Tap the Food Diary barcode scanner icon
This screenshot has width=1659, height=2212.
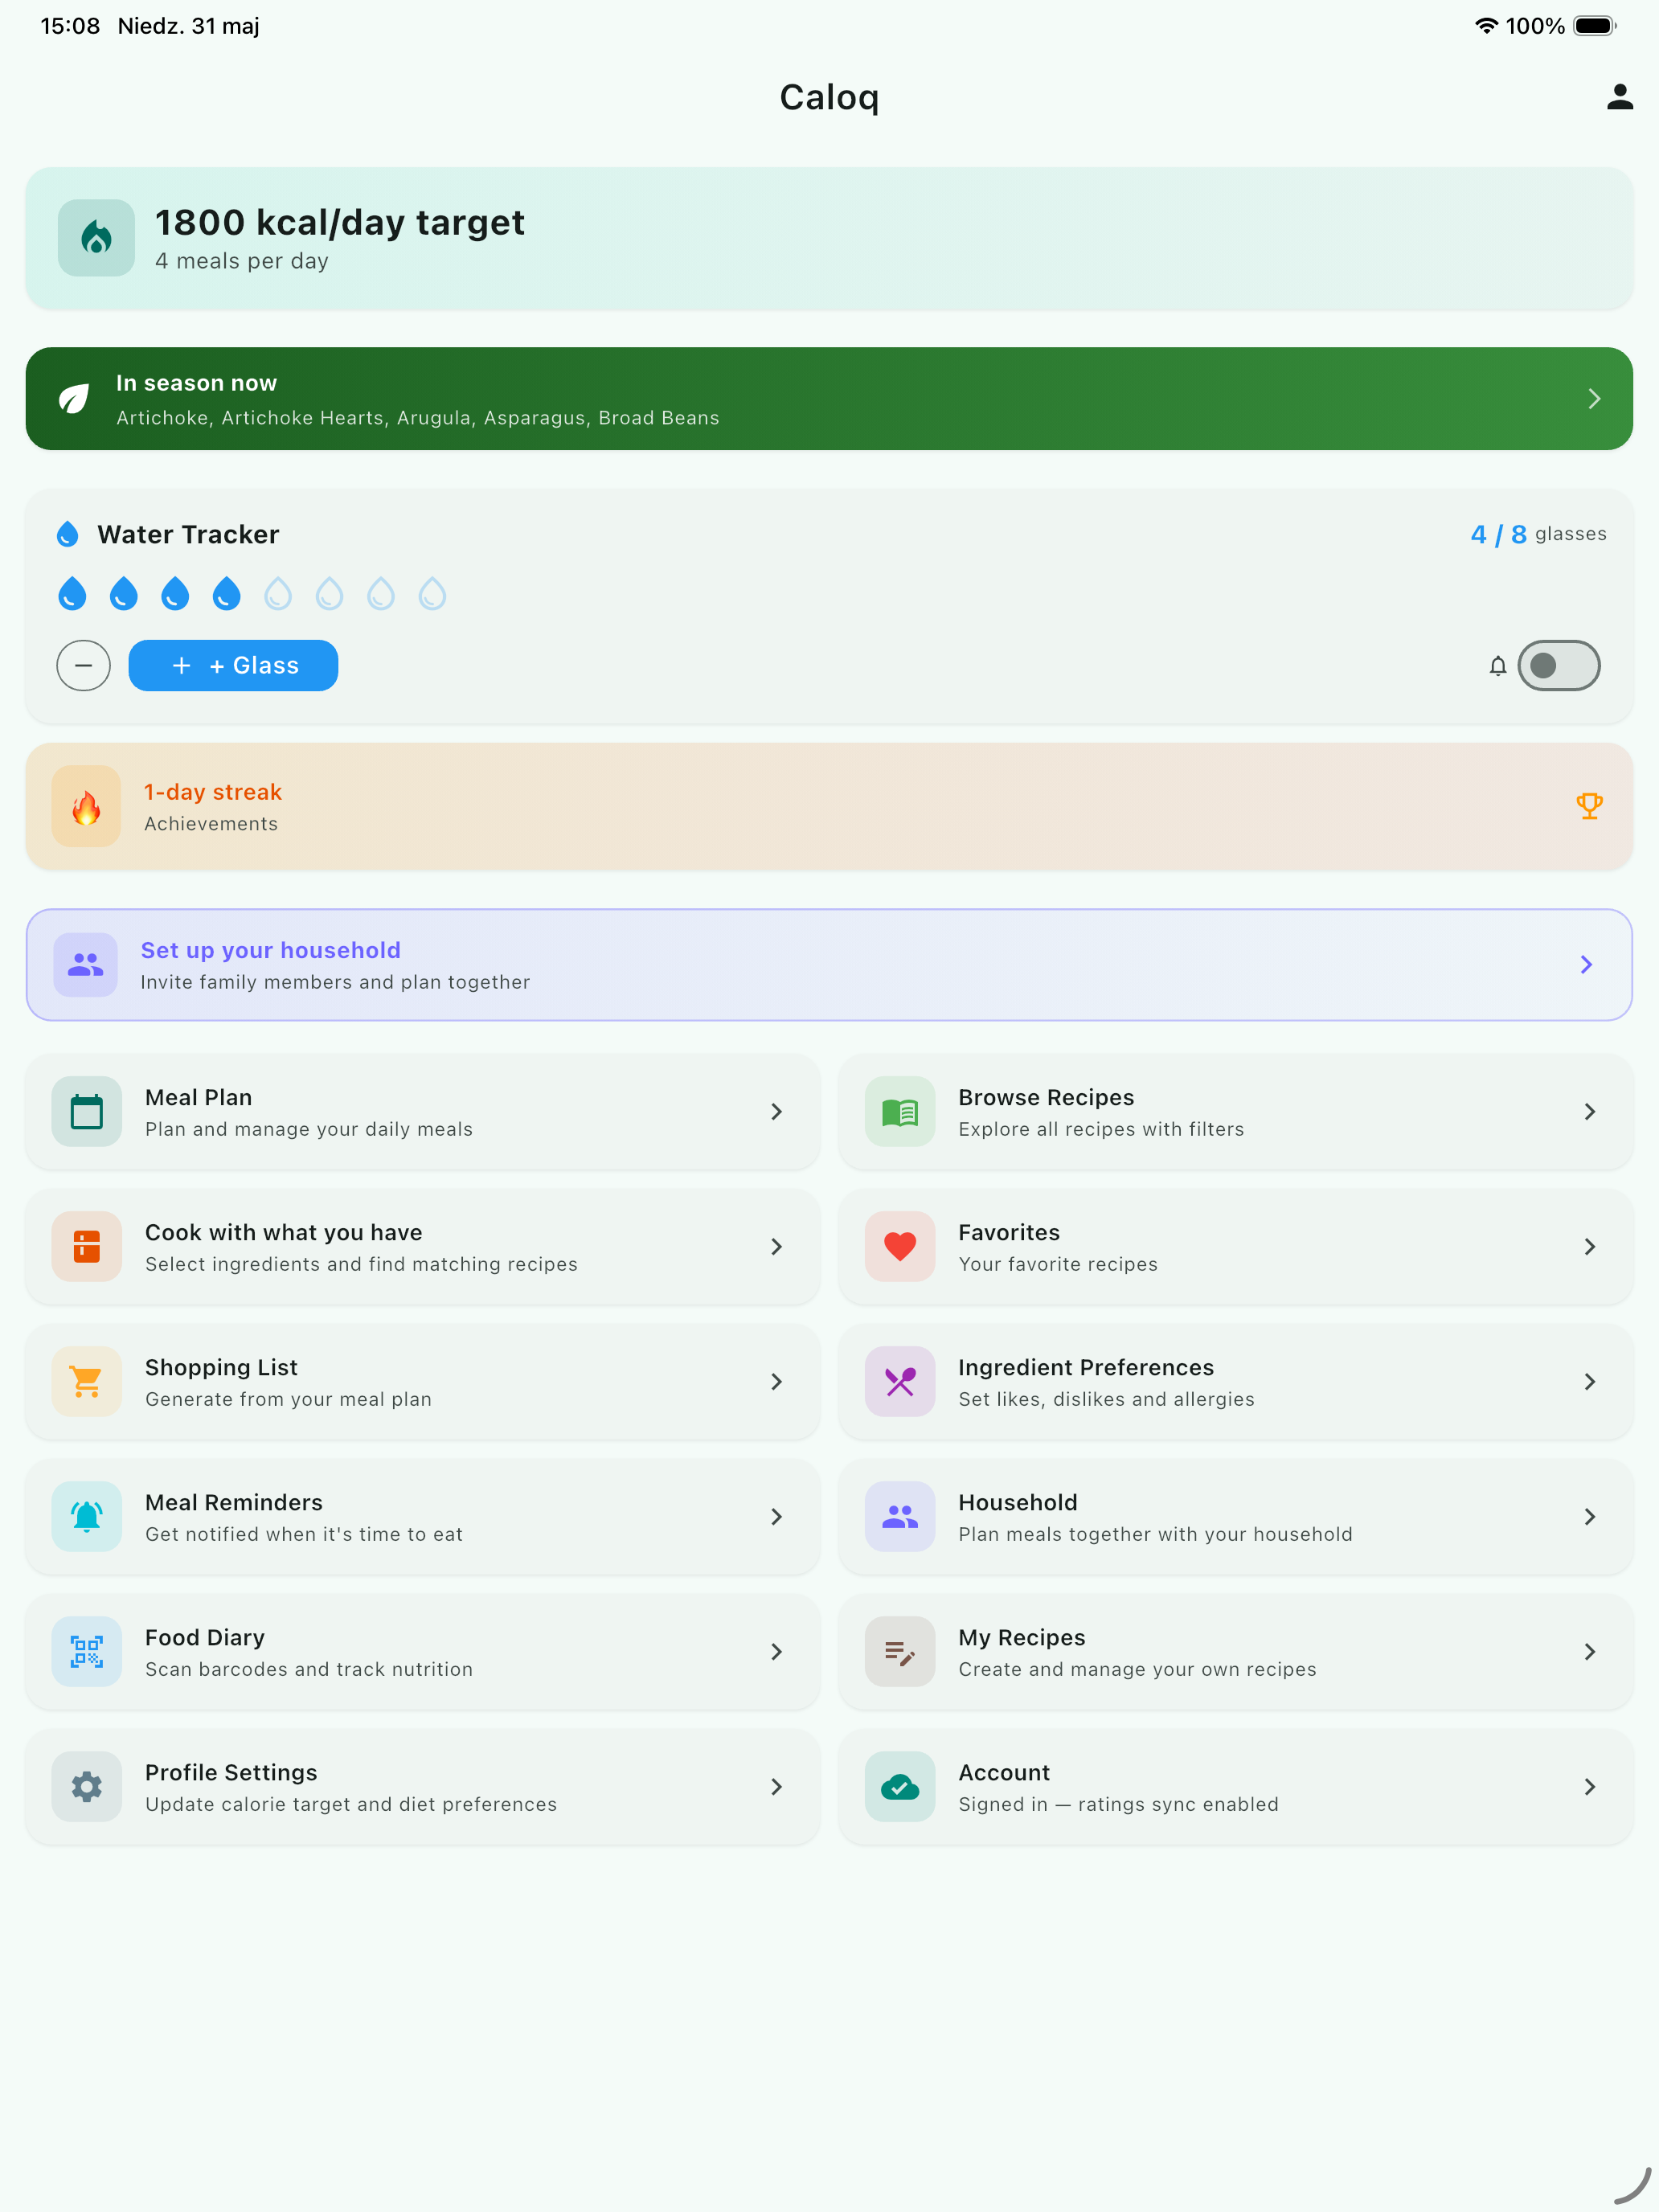click(x=87, y=1652)
